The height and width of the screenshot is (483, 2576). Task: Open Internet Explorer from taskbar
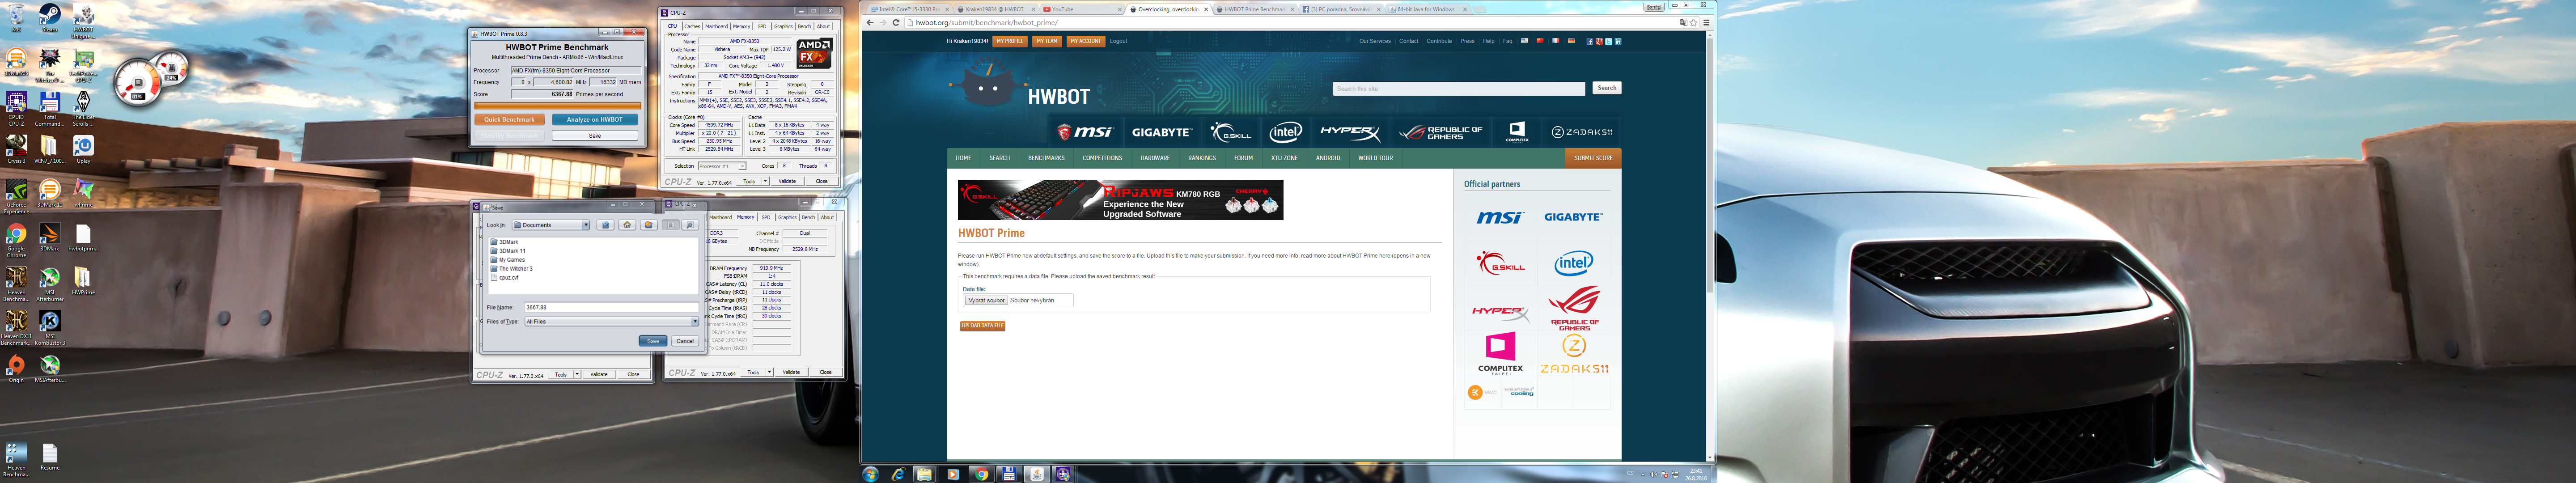pyautogui.click(x=898, y=474)
